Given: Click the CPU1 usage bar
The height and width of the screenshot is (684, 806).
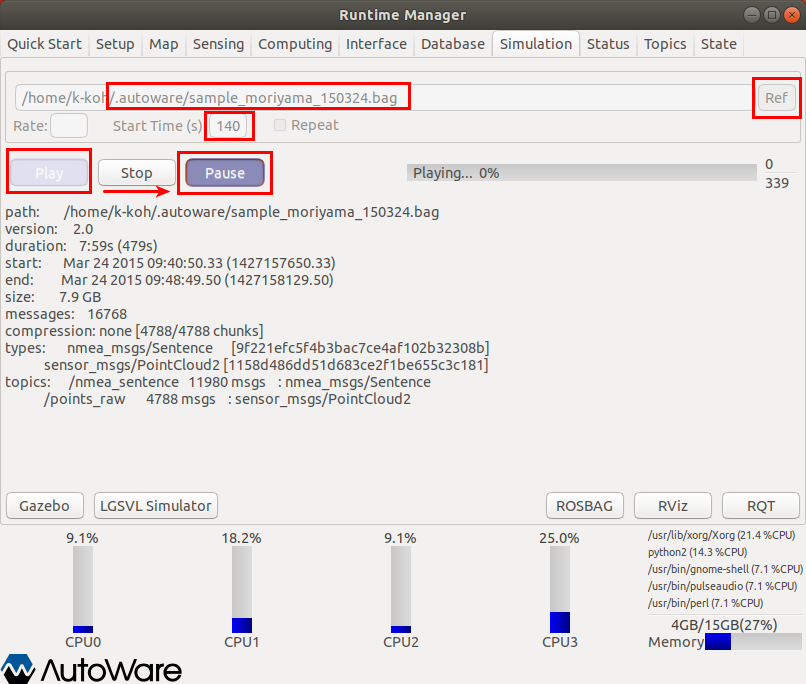Looking at the screenshot, I should point(242,589).
